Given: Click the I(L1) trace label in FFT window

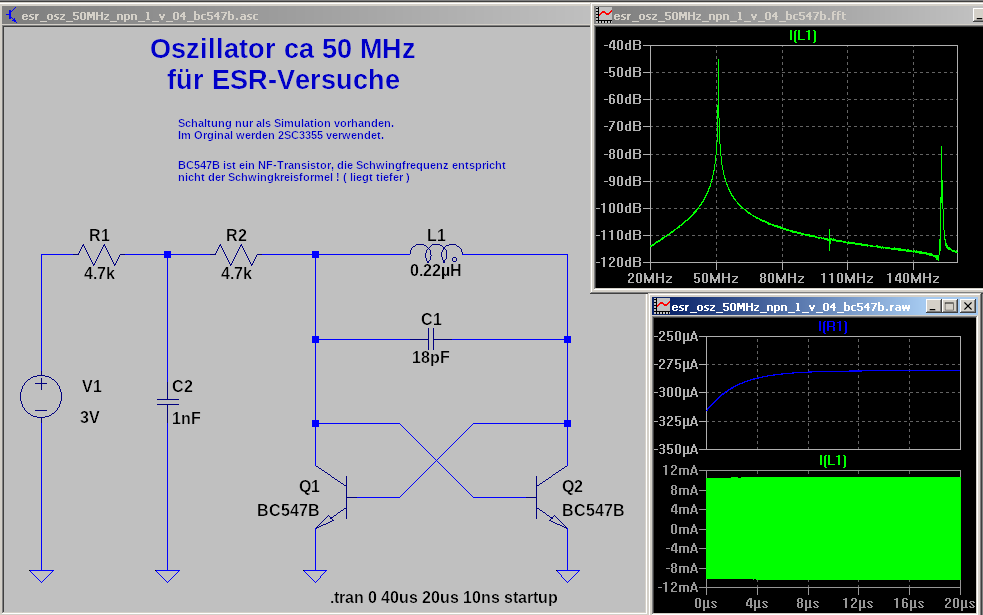Looking at the screenshot, I should (802, 35).
